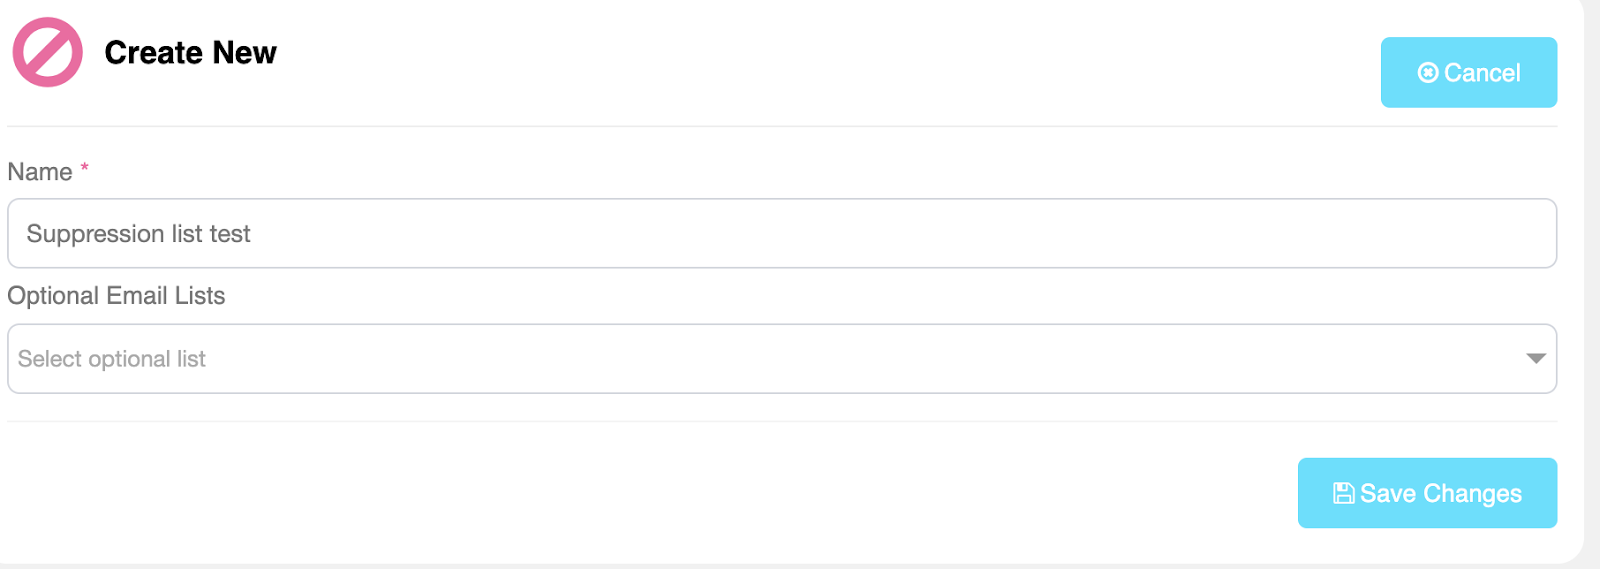Image resolution: width=1600 pixels, height=569 pixels.
Task: Click the circled X icon in Cancel
Action: 1428,73
